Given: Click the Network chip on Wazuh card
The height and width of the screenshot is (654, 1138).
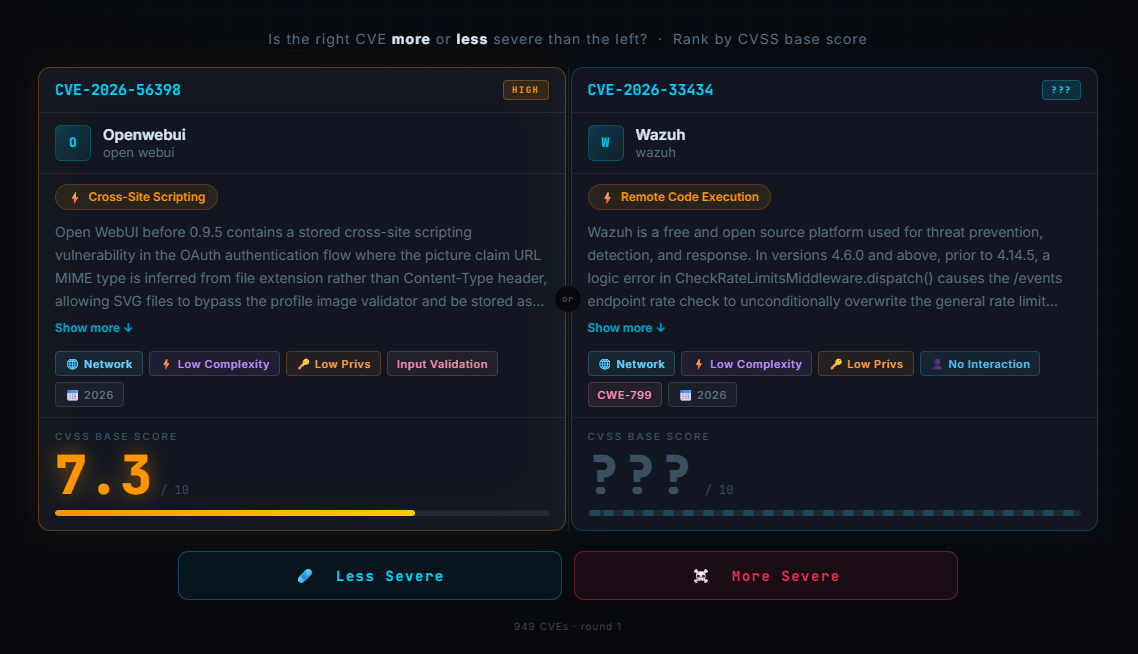Looking at the screenshot, I should pos(631,364).
